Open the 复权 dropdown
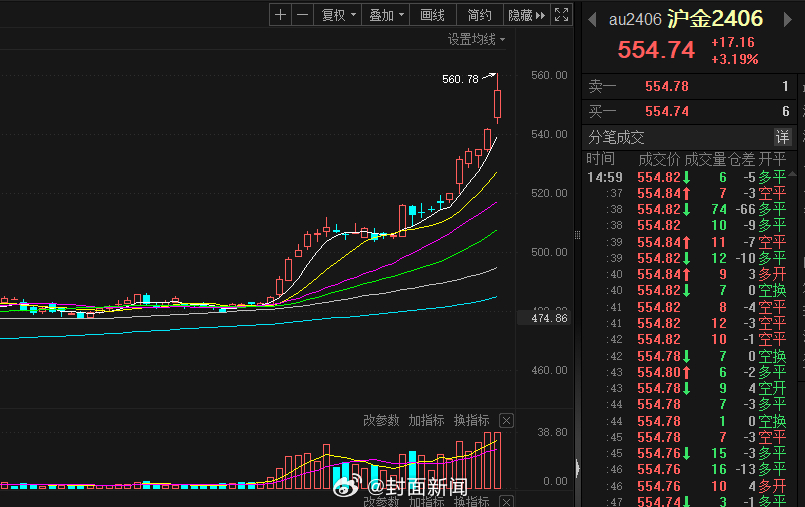 [338, 15]
